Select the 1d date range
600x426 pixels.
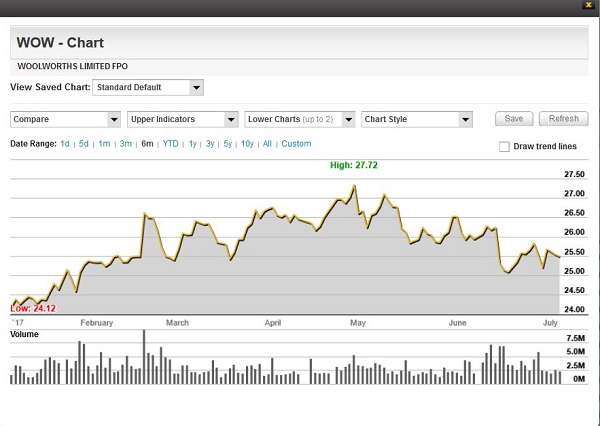click(65, 144)
